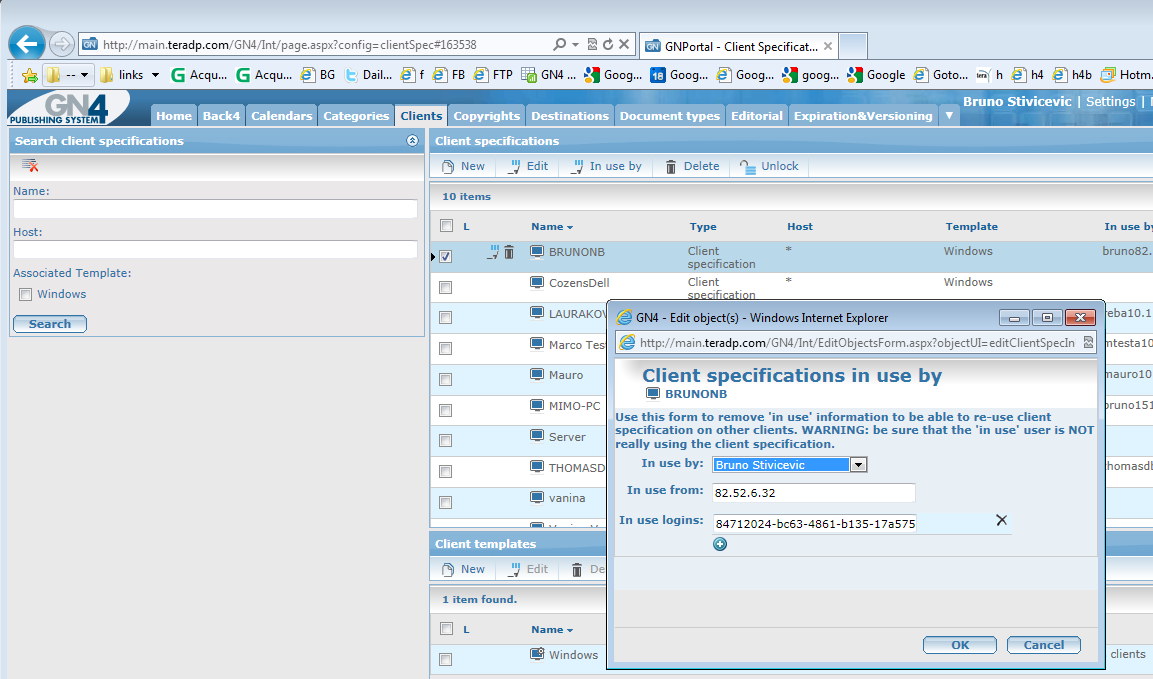Image resolution: width=1153 pixels, height=679 pixels.
Task: Toggle the Windows associated template checkbox
Action: pos(26,294)
